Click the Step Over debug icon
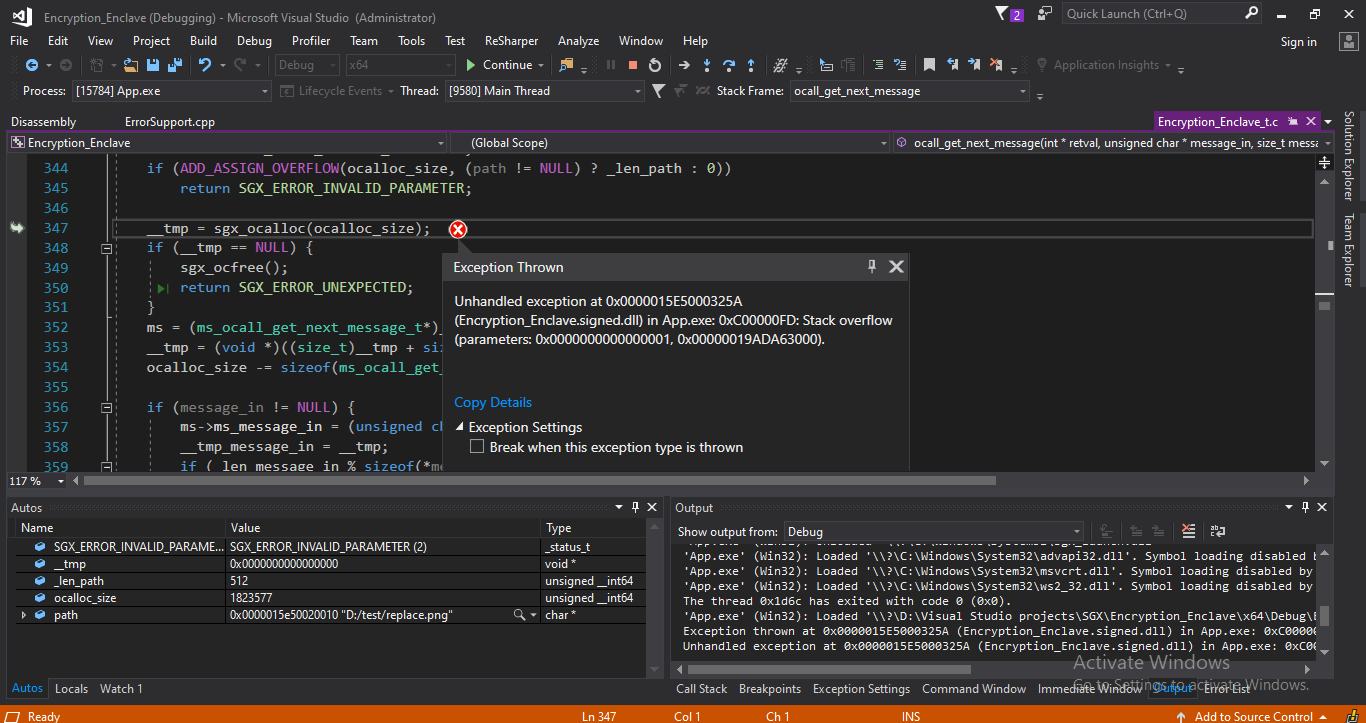The height and width of the screenshot is (723, 1366). click(729, 65)
